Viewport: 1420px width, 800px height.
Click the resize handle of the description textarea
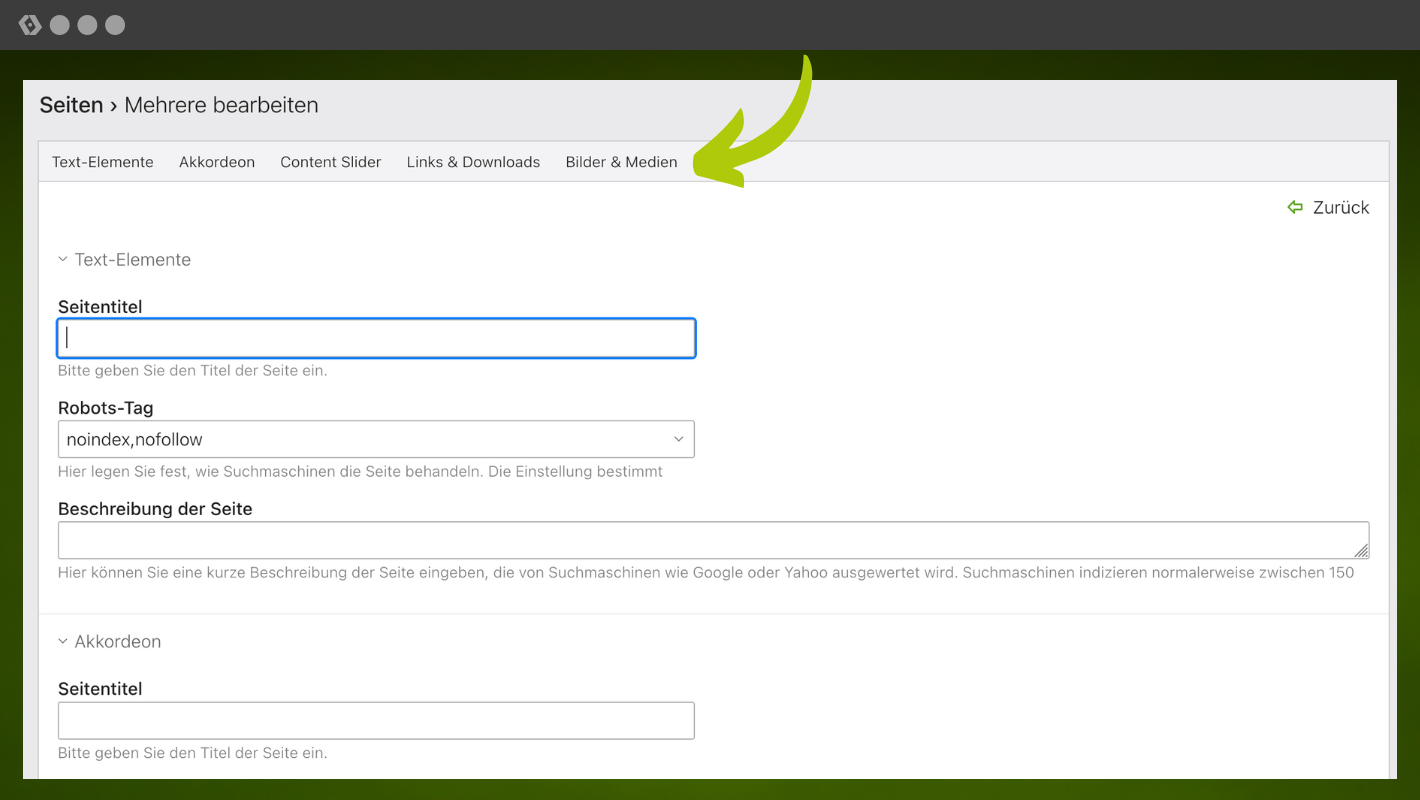pyautogui.click(x=1361, y=550)
